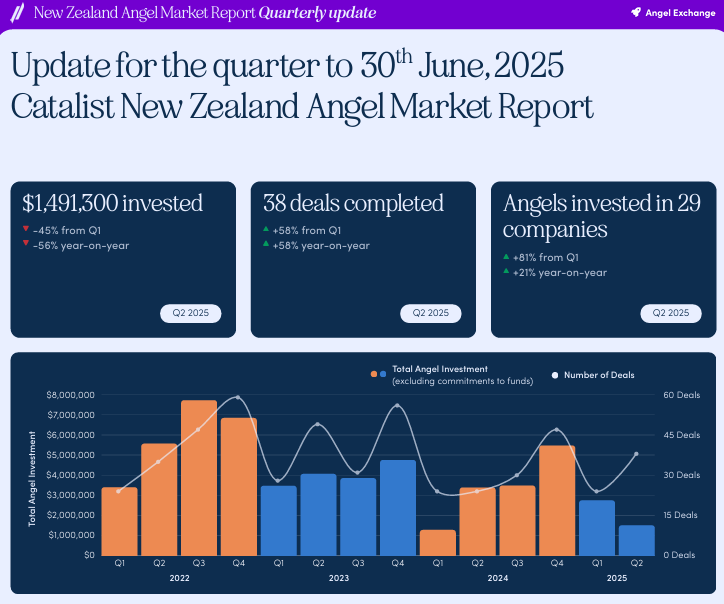Image resolution: width=724 pixels, height=604 pixels.
Task: Click the Angel Exchange rocket icon
Action: pos(636,12)
